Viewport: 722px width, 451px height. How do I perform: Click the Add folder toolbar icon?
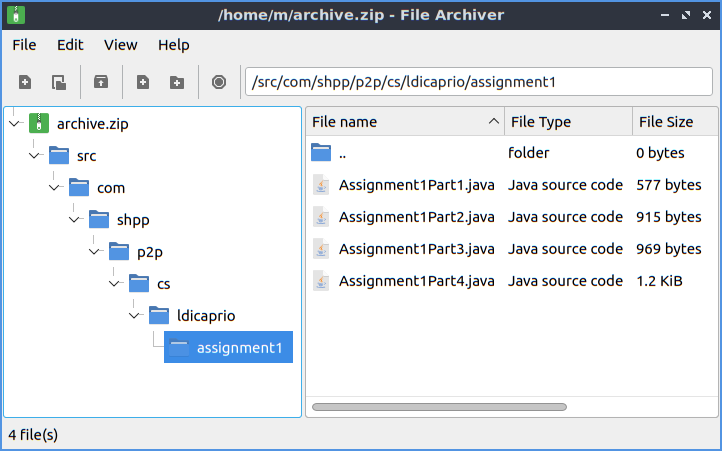tap(177, 82)
